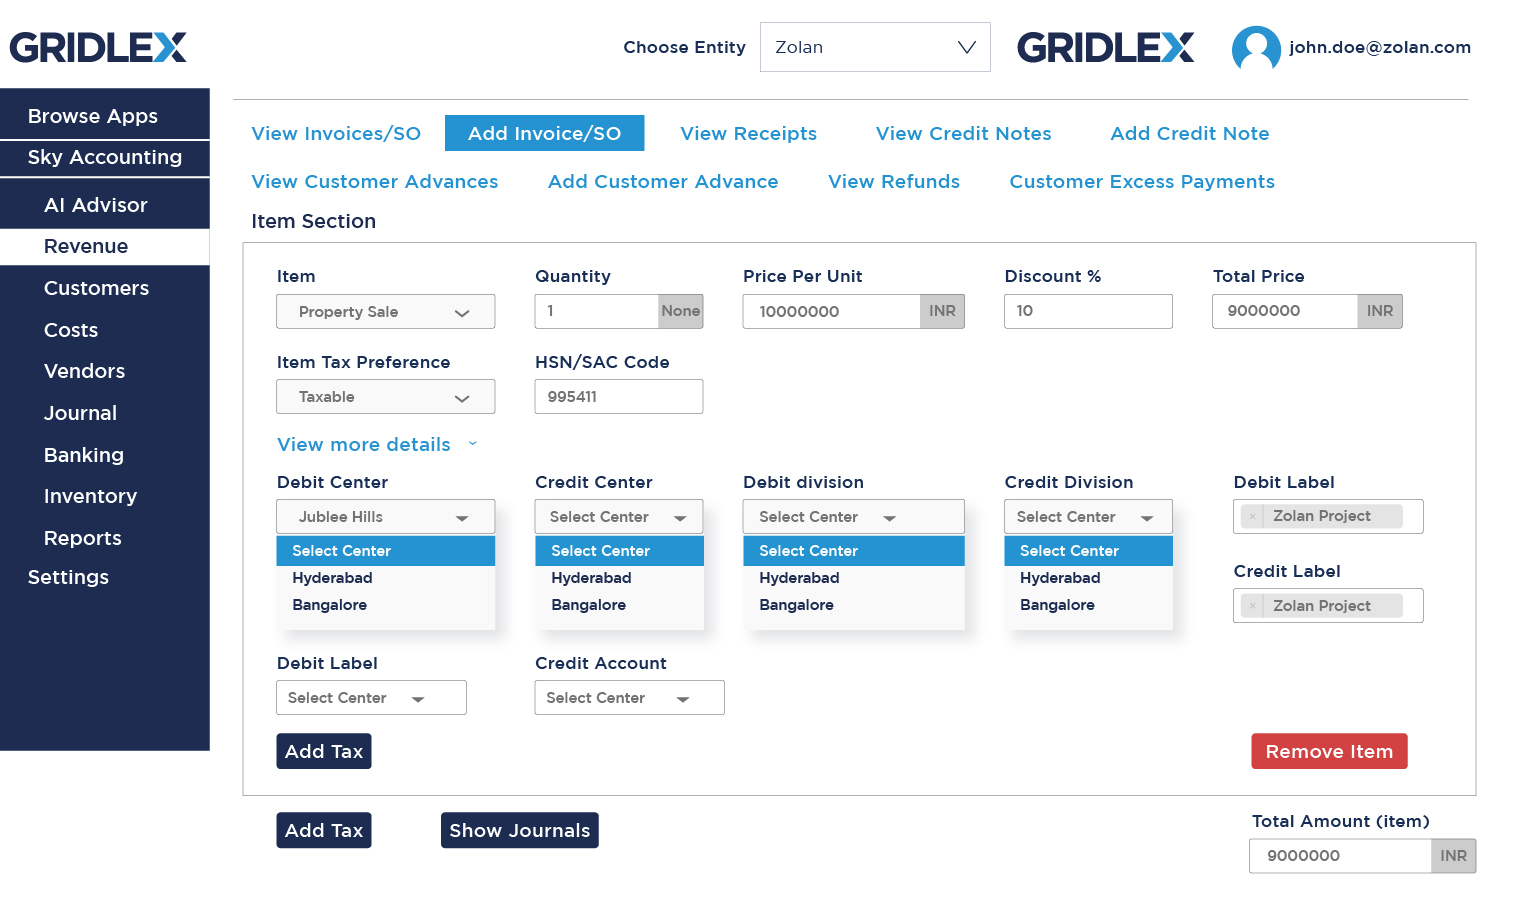Open Add Customer Advance tab
The width and height of the screenshot is (1517, 912).
663,181
